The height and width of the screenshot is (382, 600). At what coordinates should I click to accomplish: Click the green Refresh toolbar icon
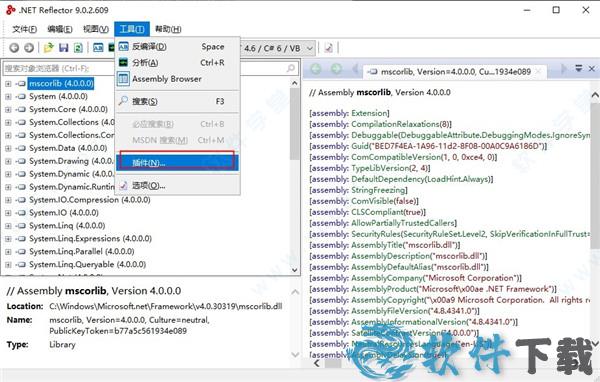pyautogui.click(x=78, y=47)
